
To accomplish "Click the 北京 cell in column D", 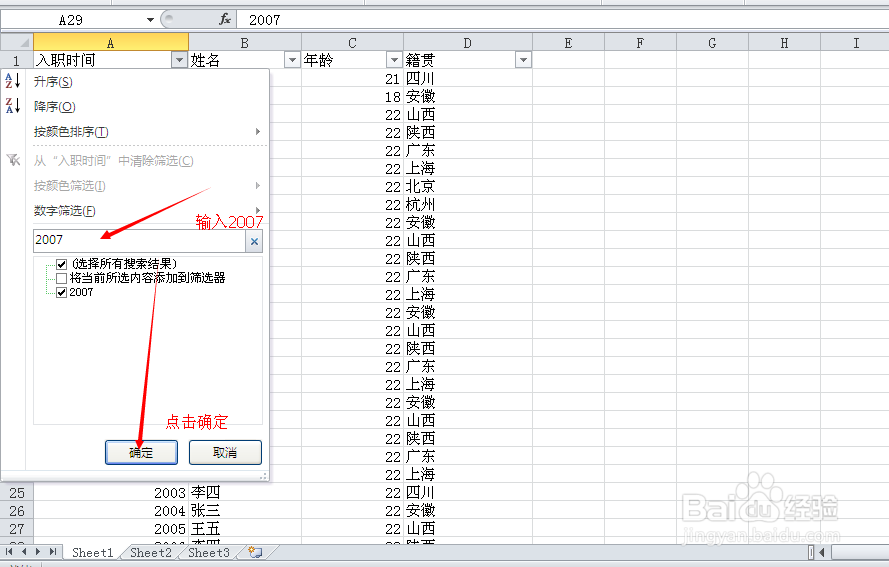I will coord(468,186).
